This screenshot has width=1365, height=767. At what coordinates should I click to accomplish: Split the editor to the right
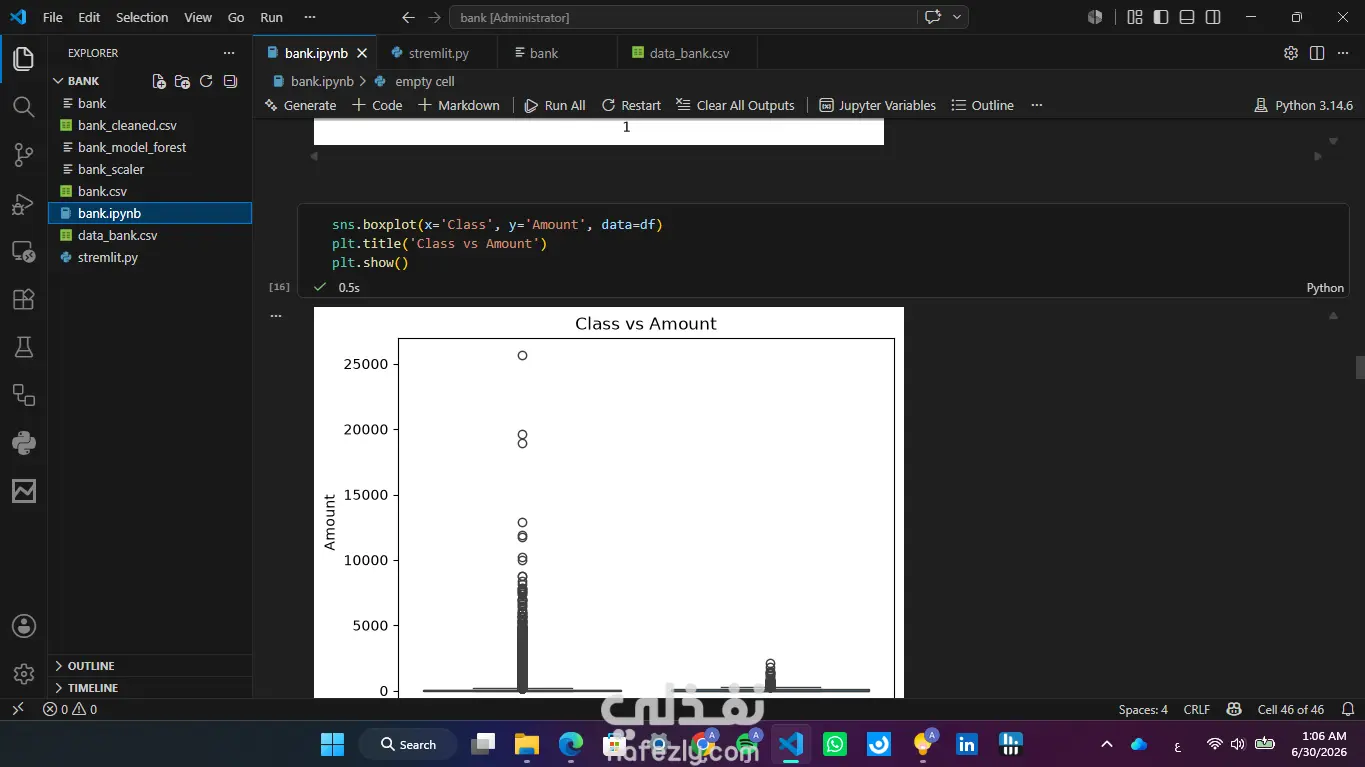click(x=1317, y=53)
